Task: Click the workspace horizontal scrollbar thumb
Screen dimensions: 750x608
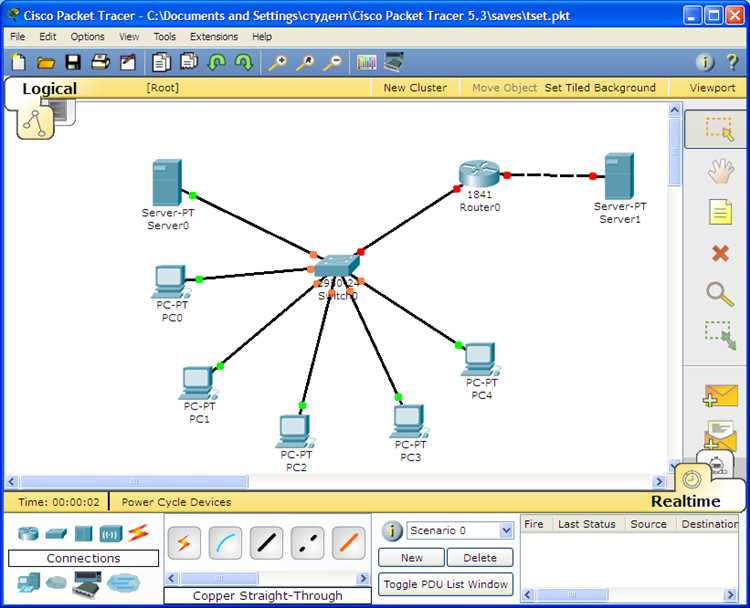Action: [x=134, y=481]
